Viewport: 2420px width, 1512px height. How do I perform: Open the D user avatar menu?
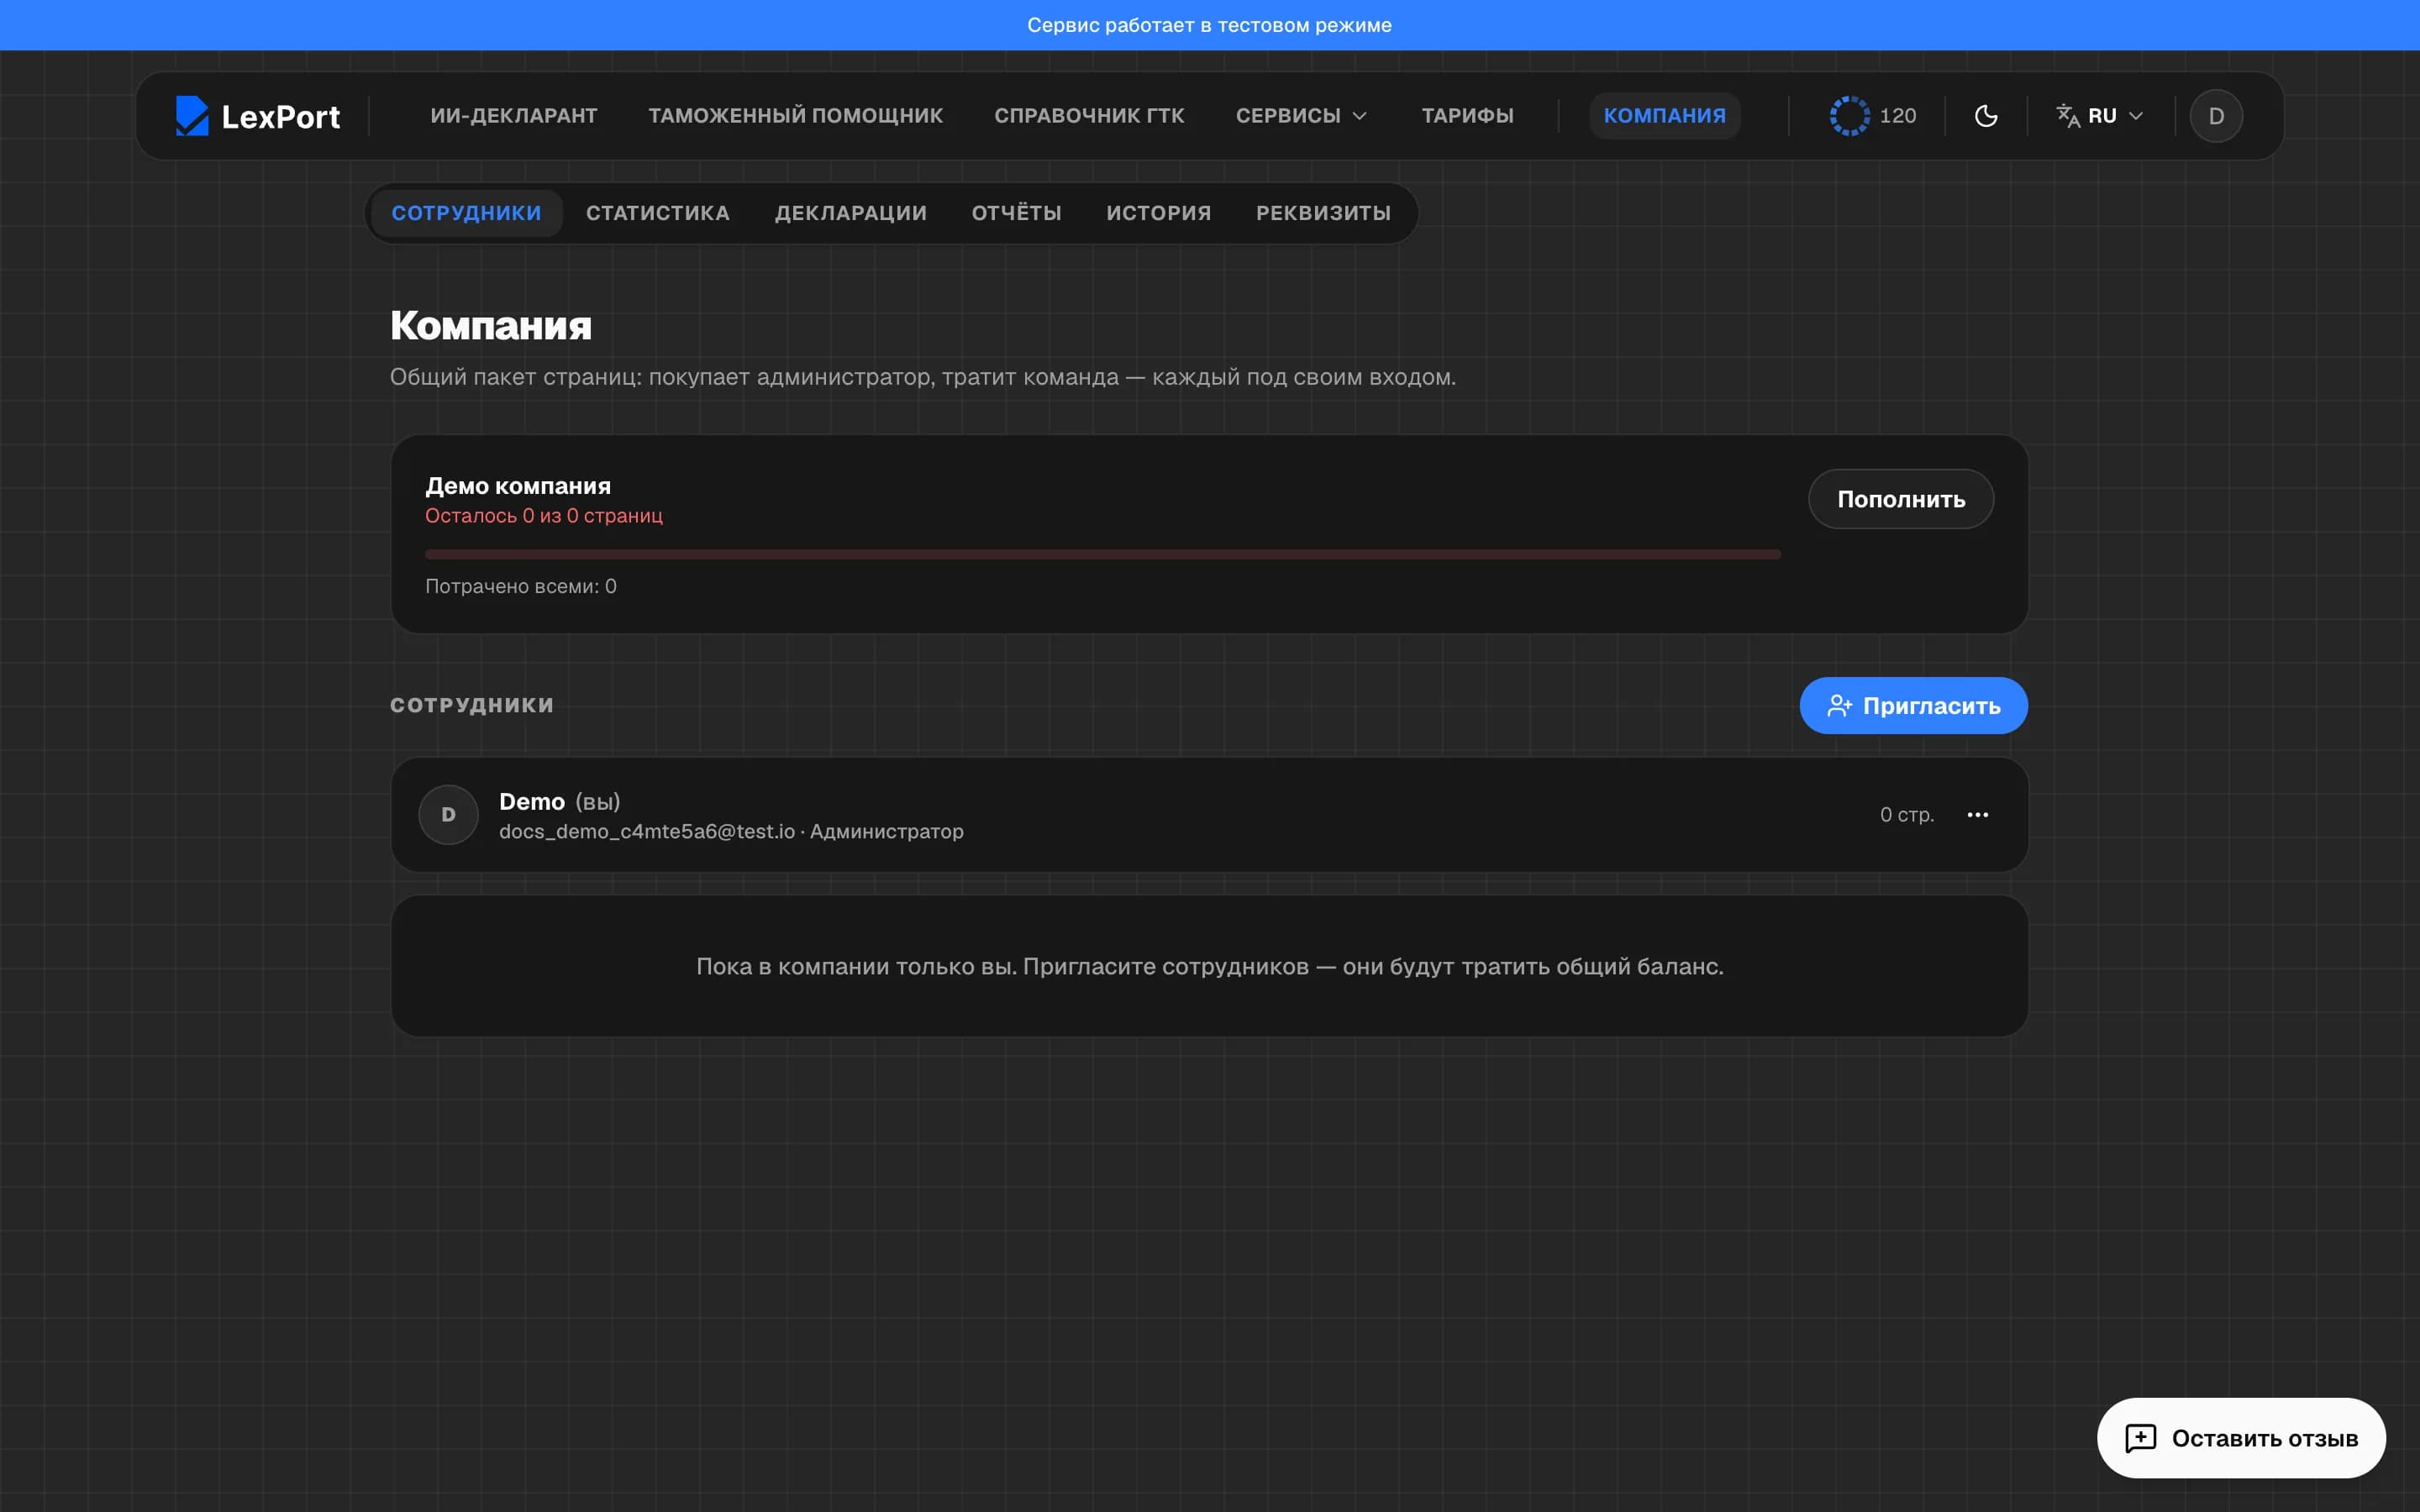point(2216,116)
